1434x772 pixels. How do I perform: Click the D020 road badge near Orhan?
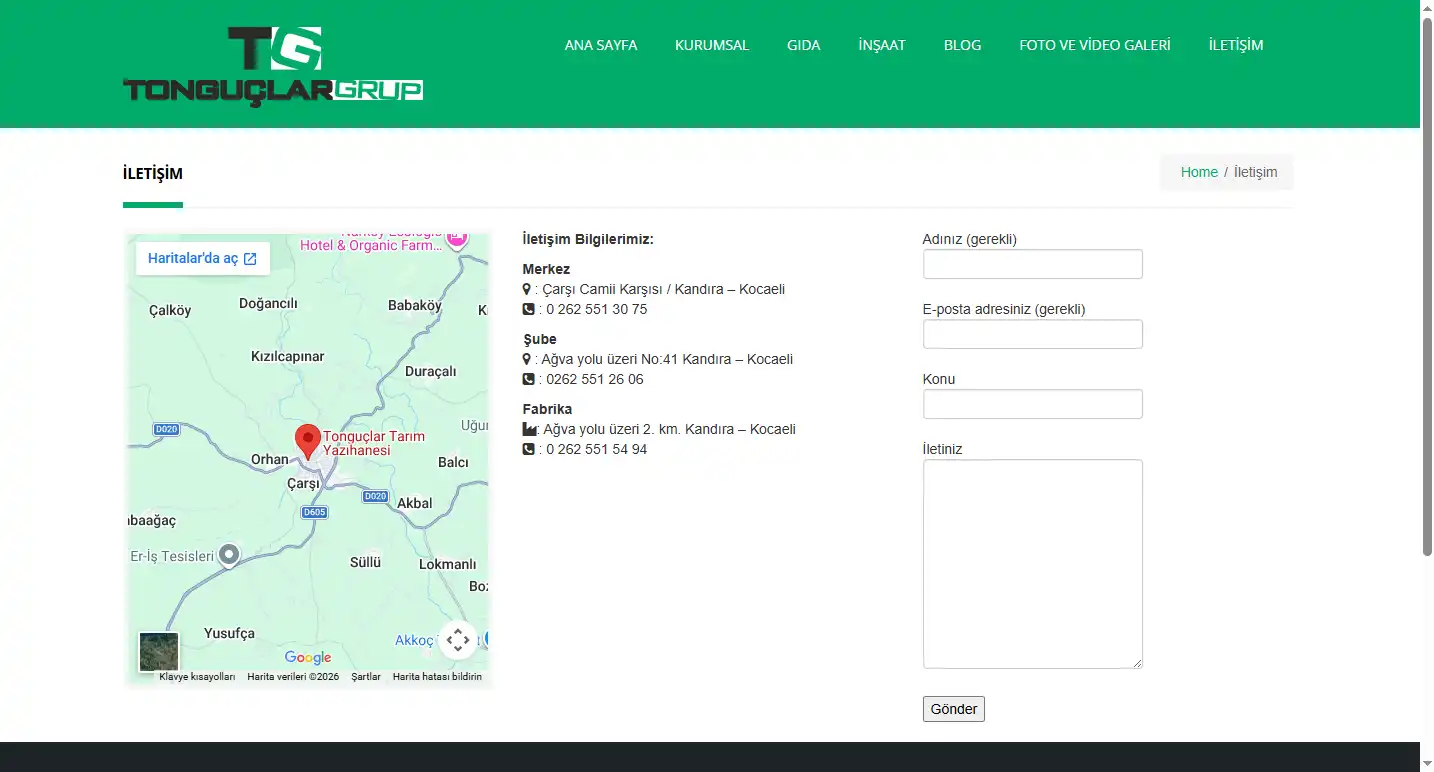[x=166, y=429]
